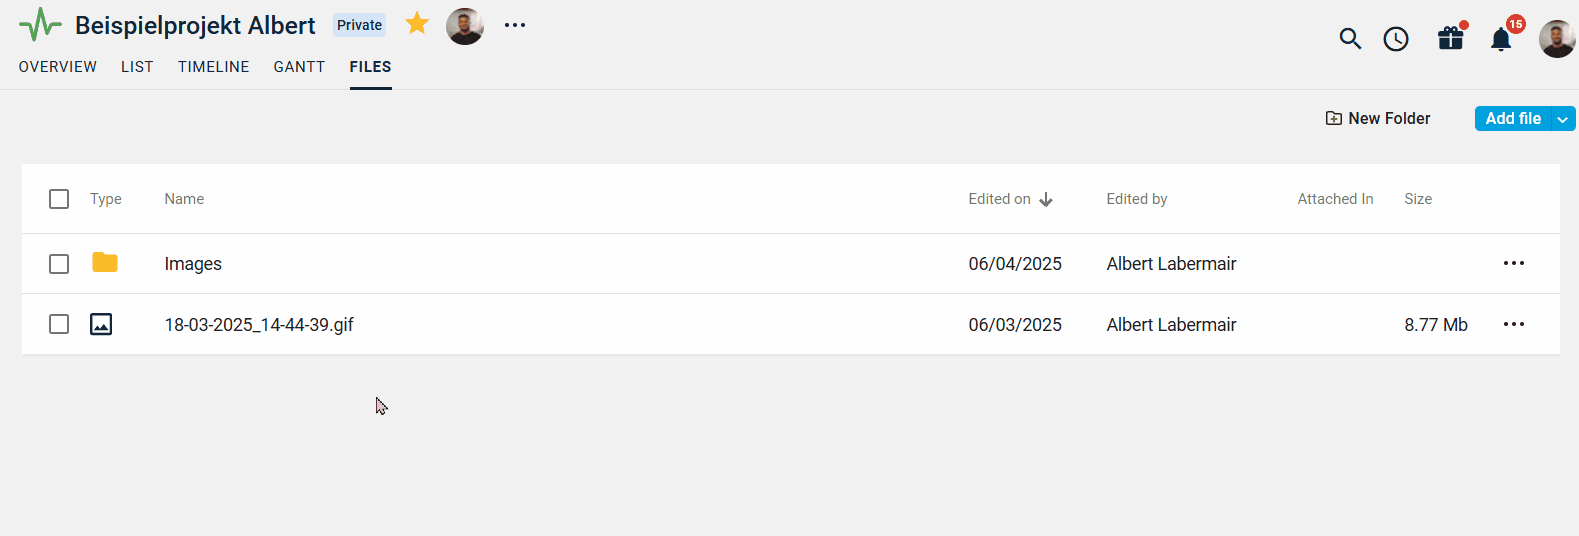Click the image file type icon
The image size is (1579, 536).
(x=101, y=324)
